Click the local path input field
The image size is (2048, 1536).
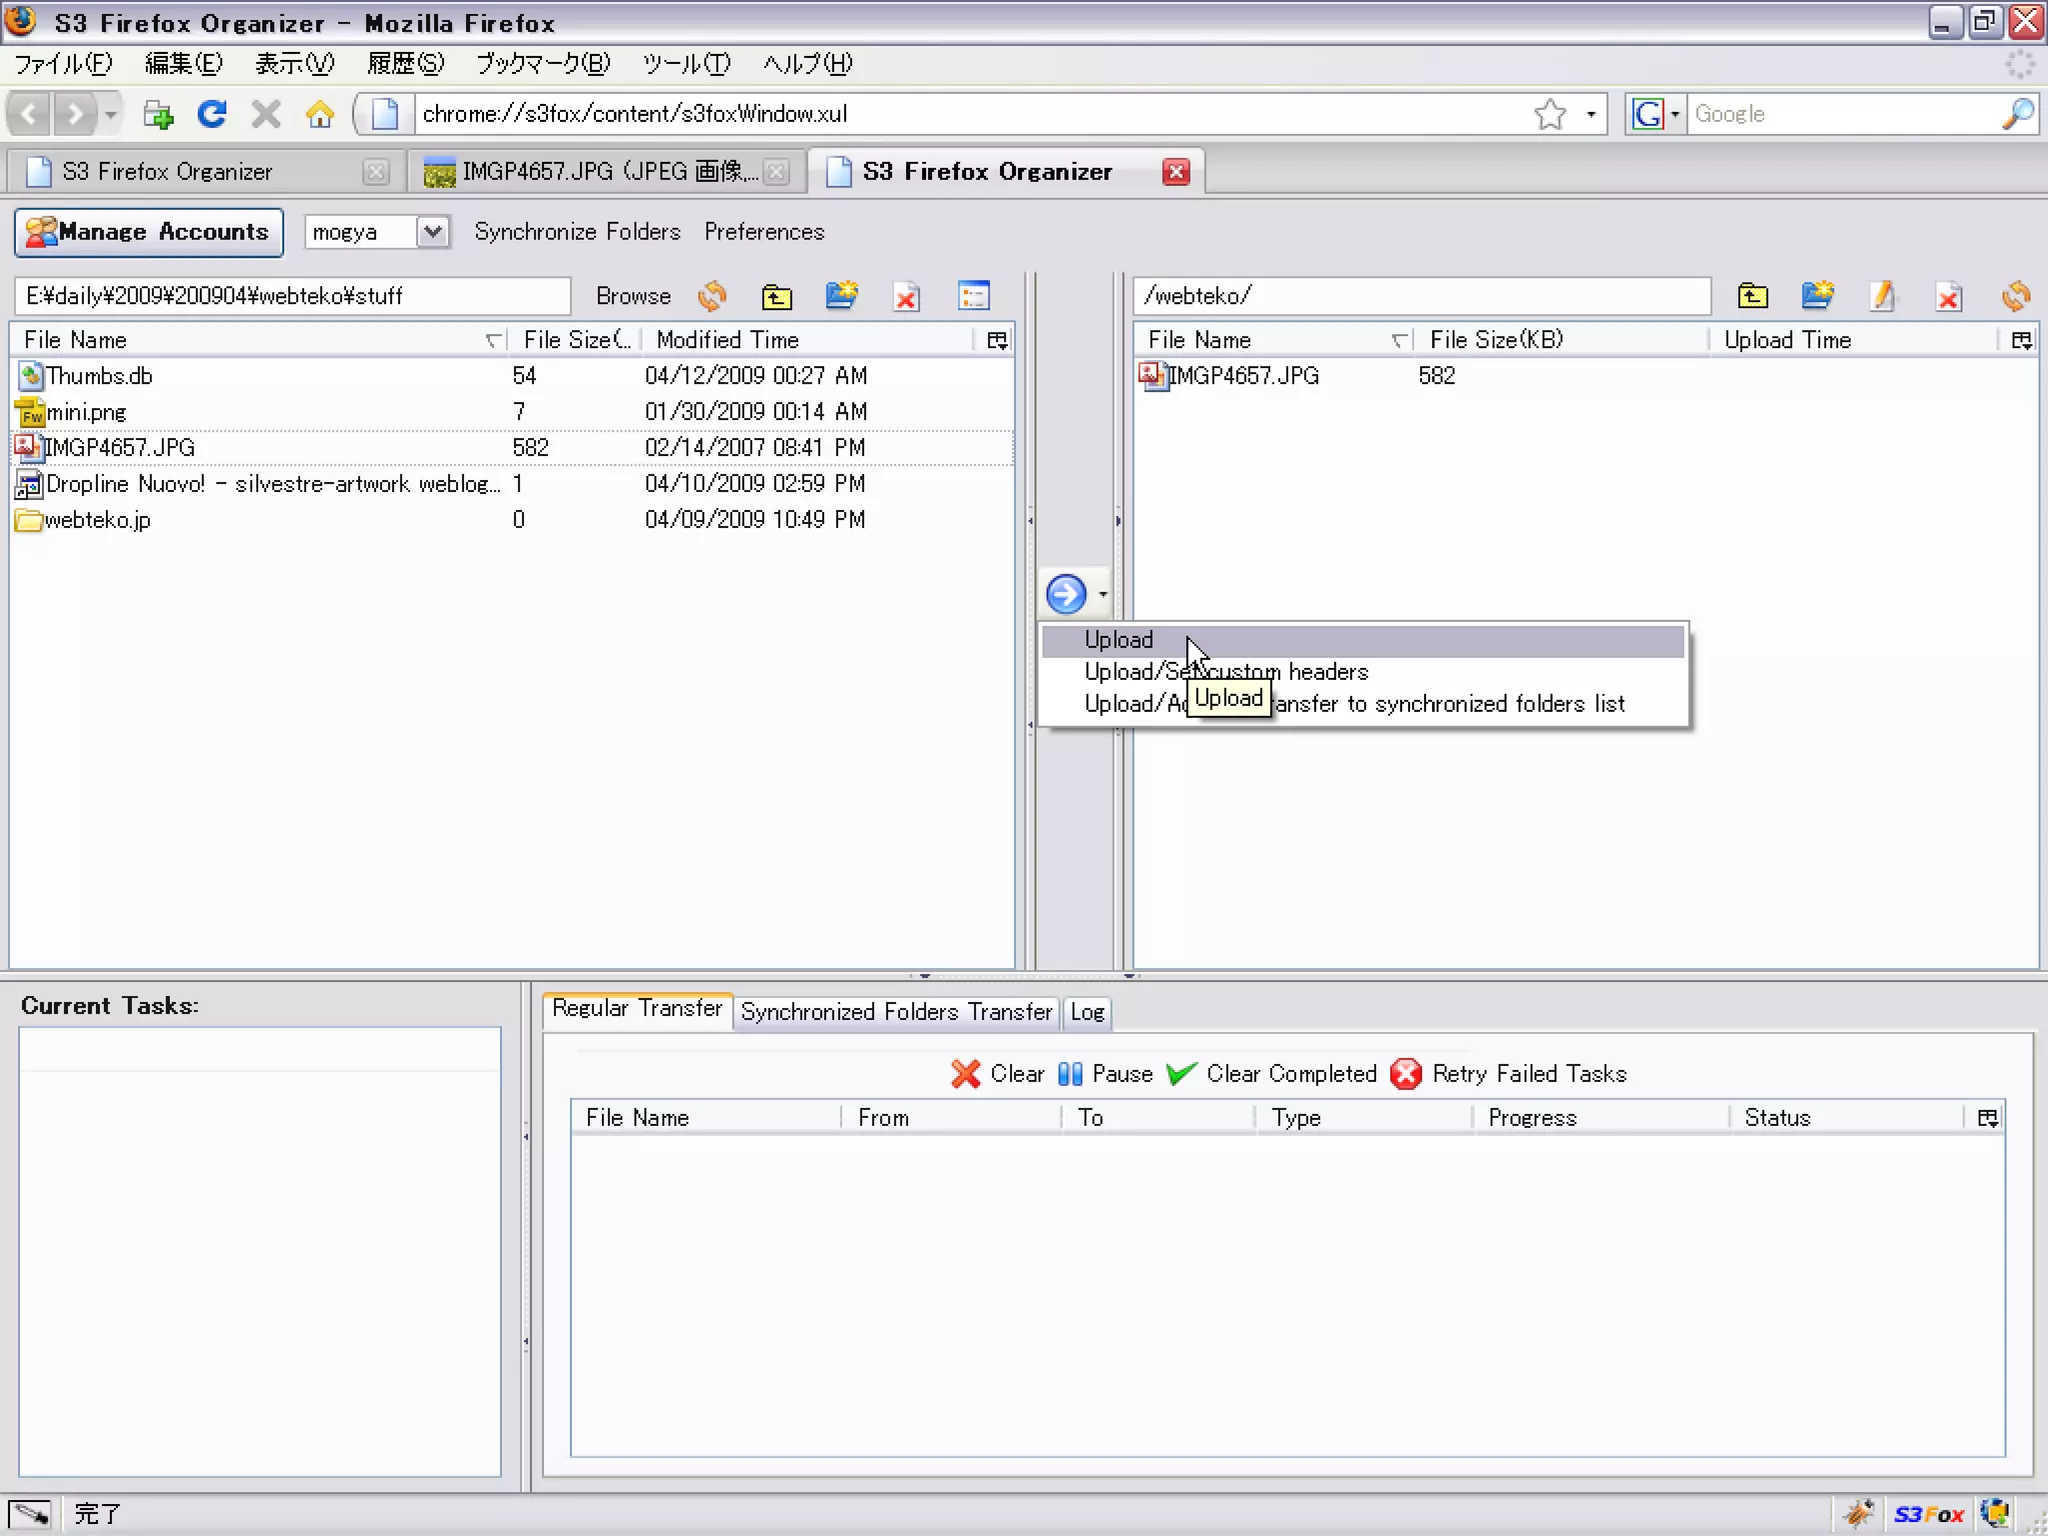(292, 296)
